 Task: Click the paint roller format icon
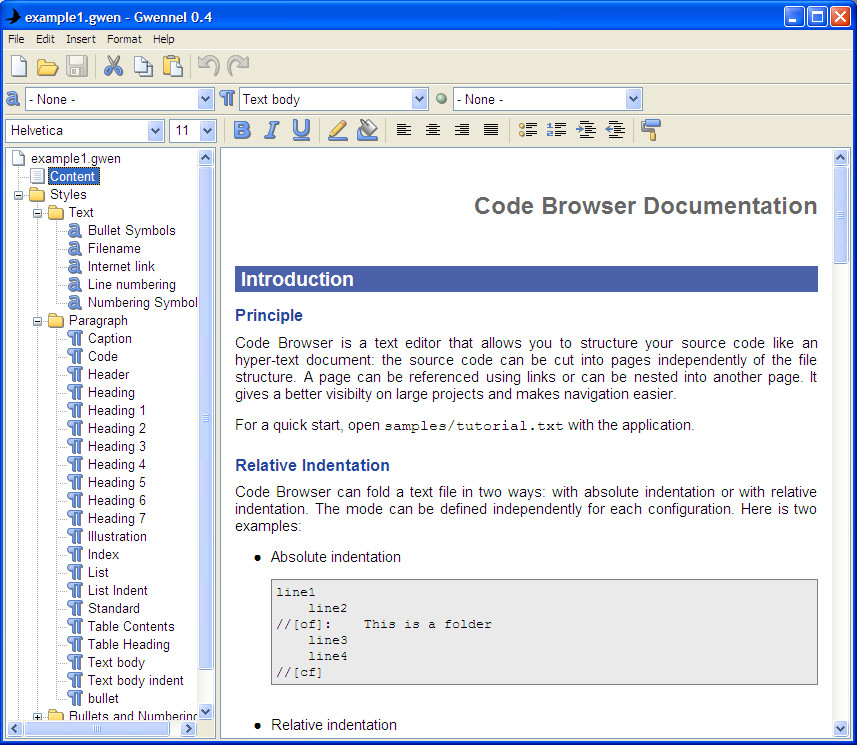point(651,130)
